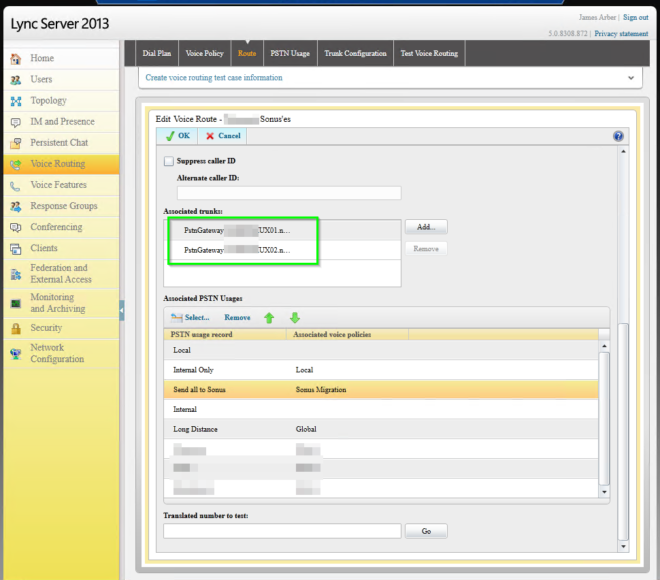Move PSTN usage down with green arrow
Image resolution: width=660 pixels, height=580 pixels.
click(294, 318)
